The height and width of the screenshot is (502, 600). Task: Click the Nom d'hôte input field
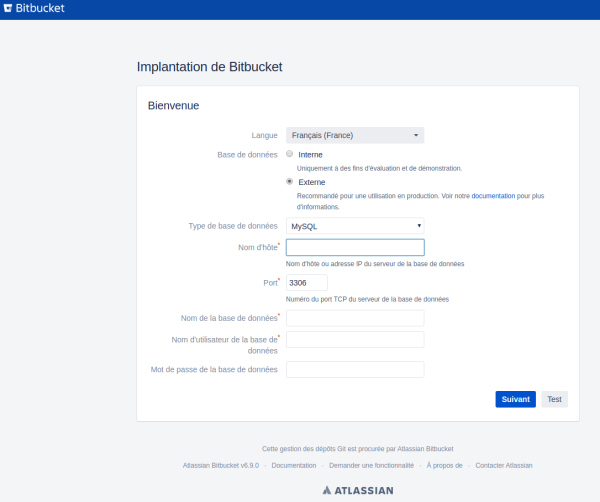coord(355,248)
